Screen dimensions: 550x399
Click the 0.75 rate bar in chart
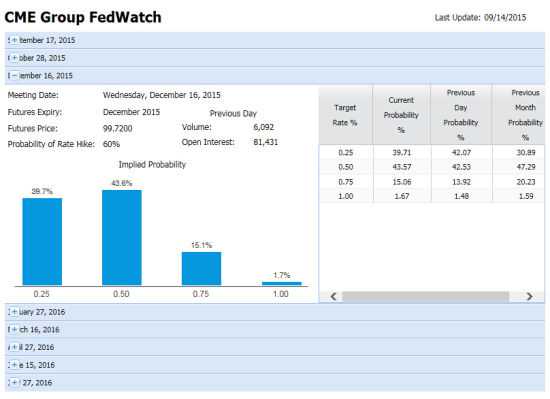tap(201, 269)
